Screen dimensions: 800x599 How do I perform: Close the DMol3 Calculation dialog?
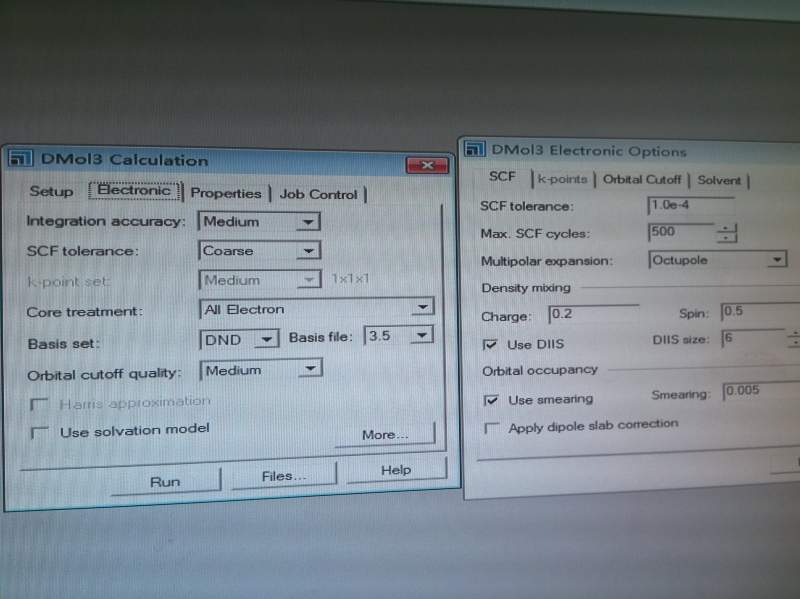[427, 165]
